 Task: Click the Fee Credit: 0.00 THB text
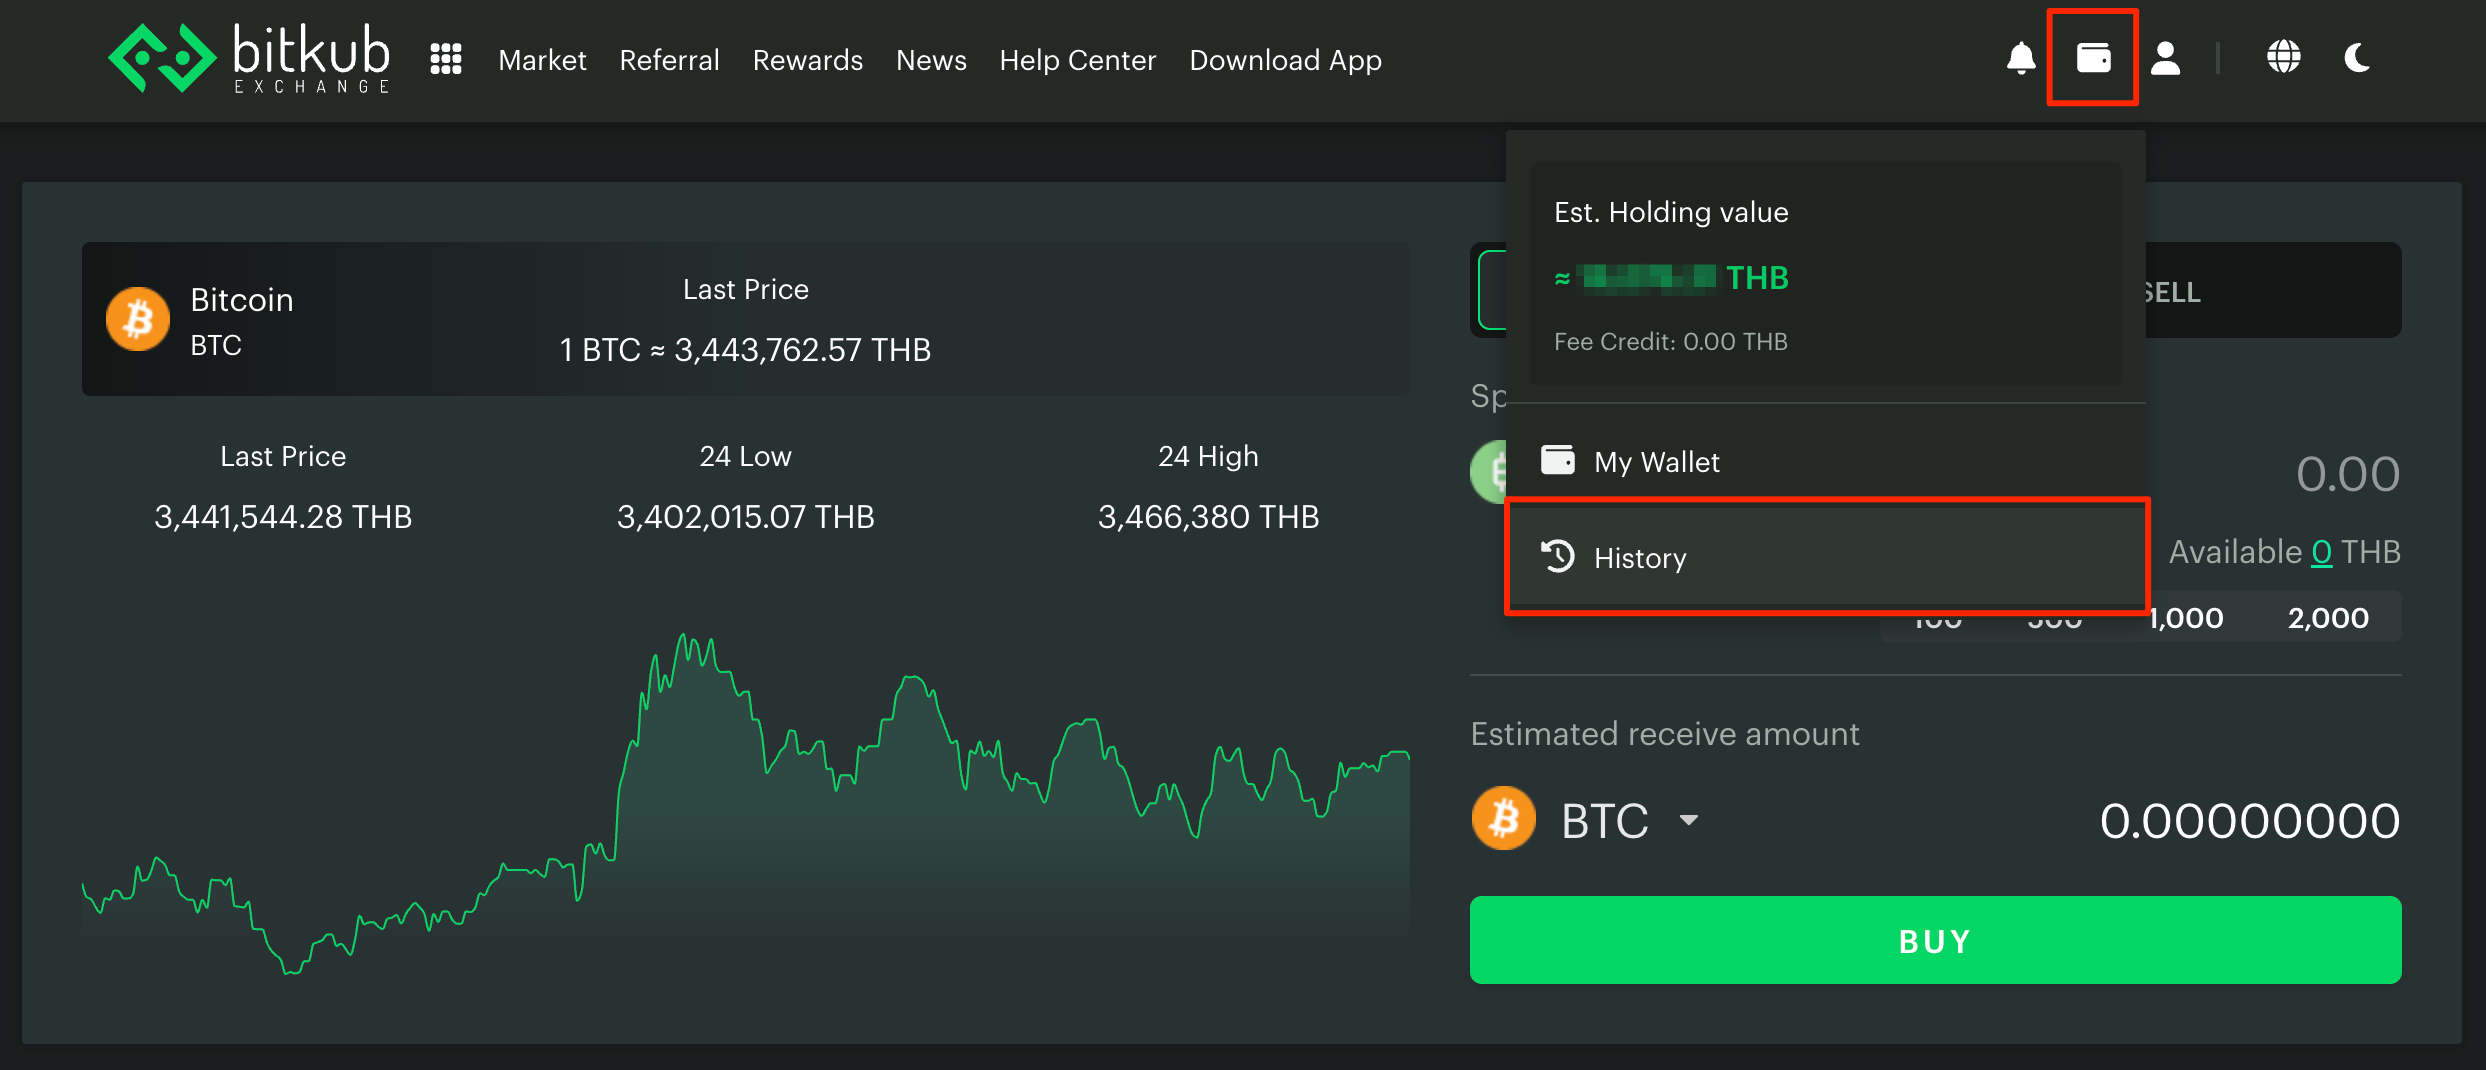coord(1670,341)
